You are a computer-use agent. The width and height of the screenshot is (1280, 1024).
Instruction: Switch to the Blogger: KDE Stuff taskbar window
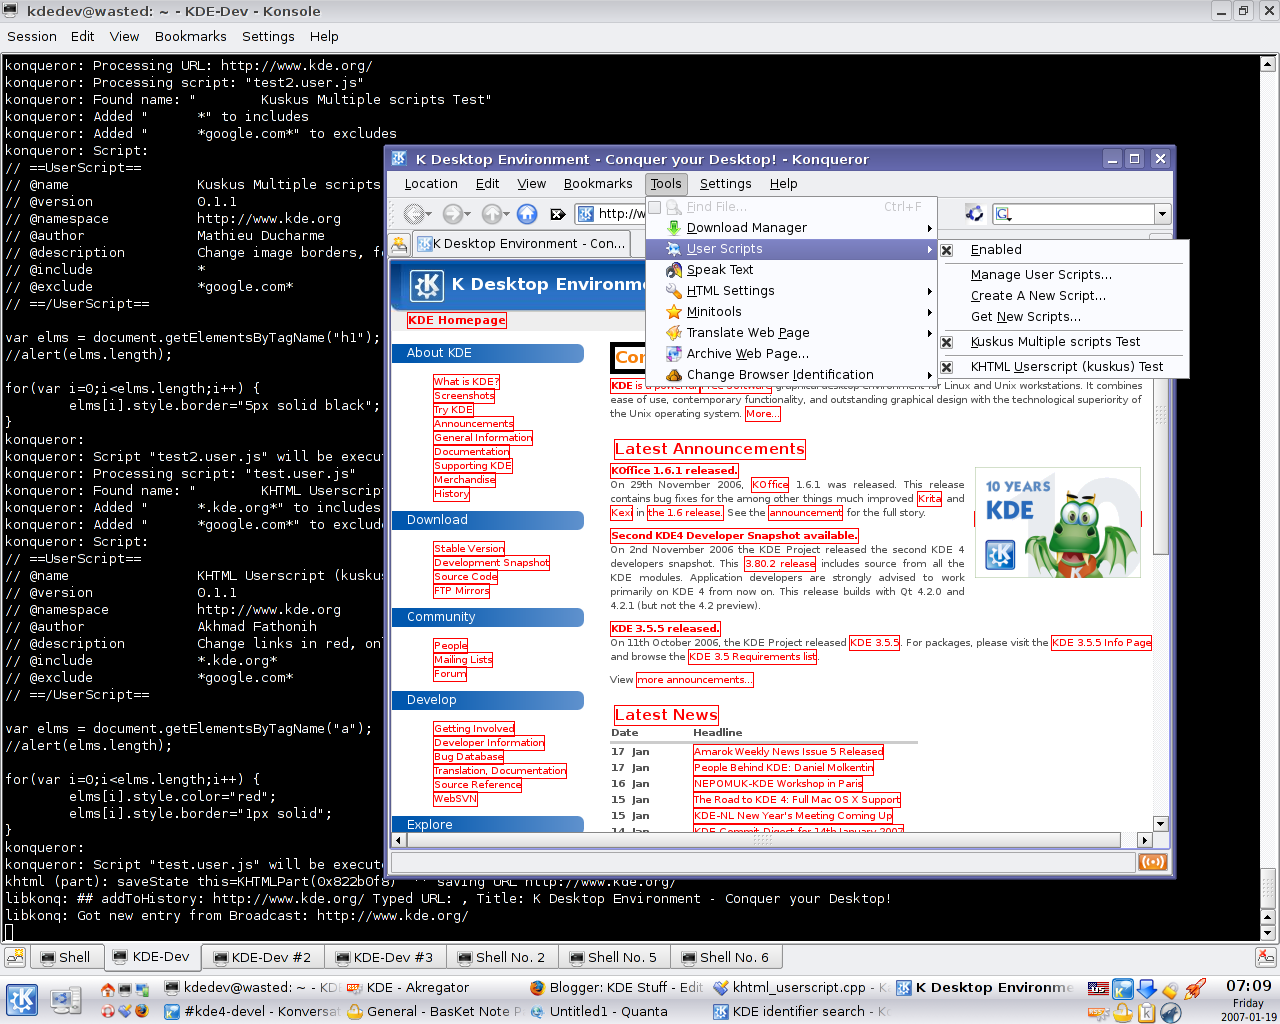[x=616, y=988]
